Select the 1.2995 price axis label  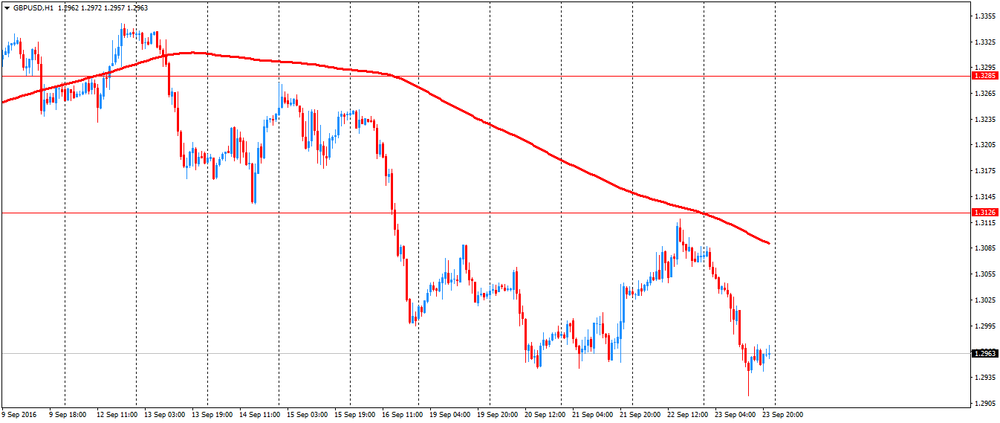click(984, 325)
